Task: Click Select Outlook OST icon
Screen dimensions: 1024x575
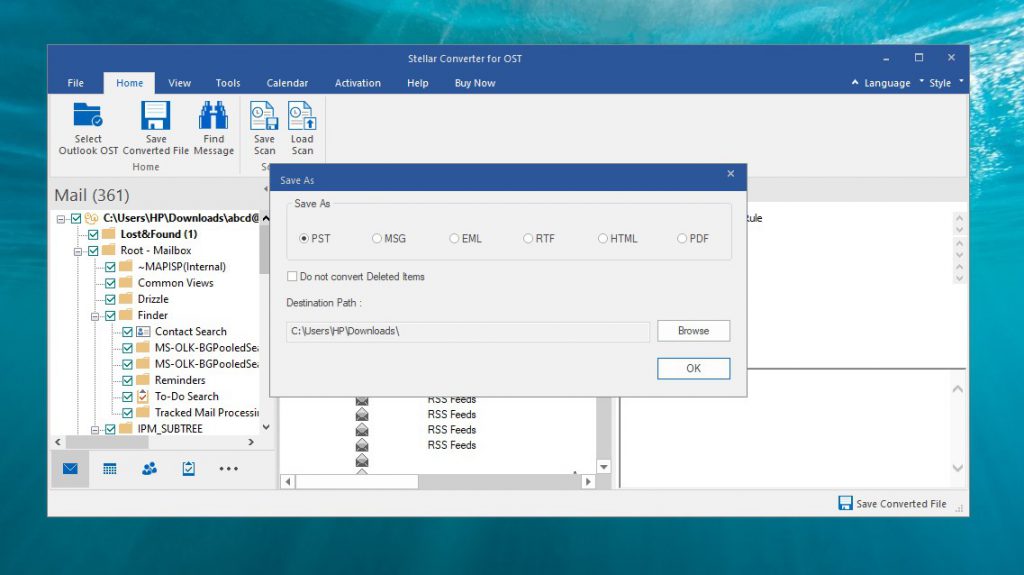Action: click(x=88, y=116)
